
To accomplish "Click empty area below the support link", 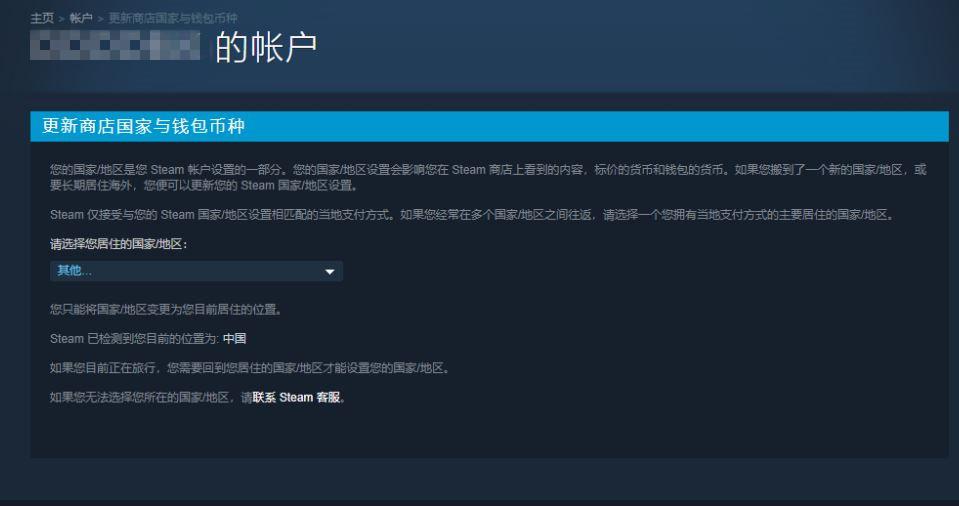I will [x=488, y=432].
